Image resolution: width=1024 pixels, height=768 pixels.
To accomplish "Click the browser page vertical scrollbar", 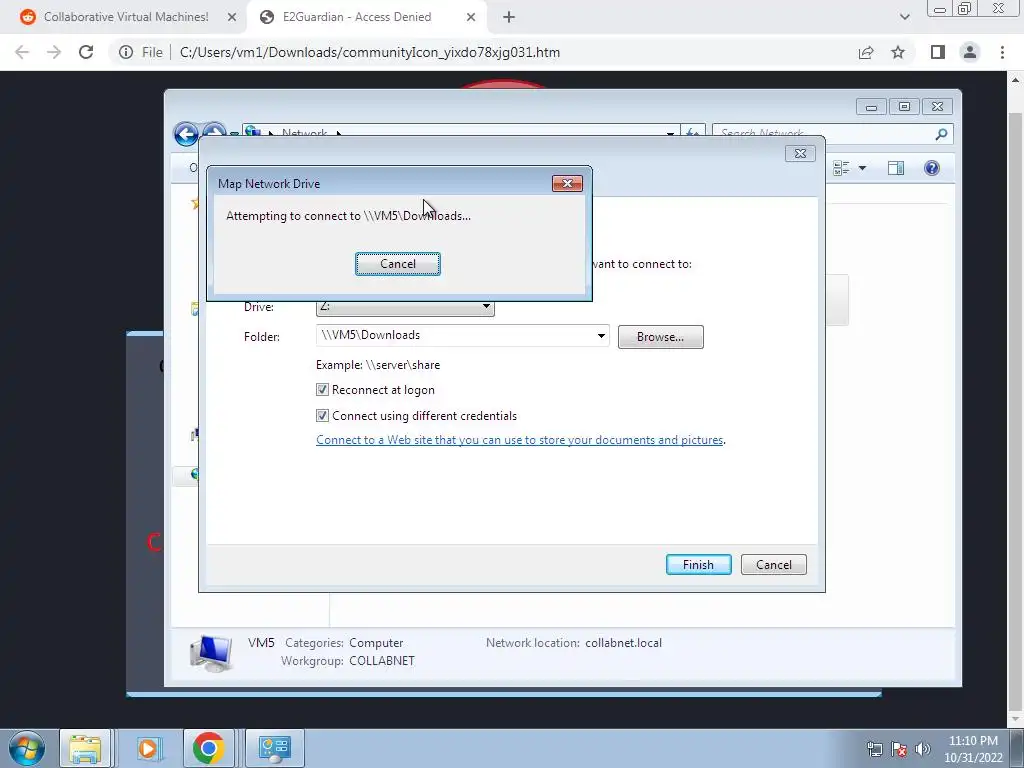I will pos(1015,409).
